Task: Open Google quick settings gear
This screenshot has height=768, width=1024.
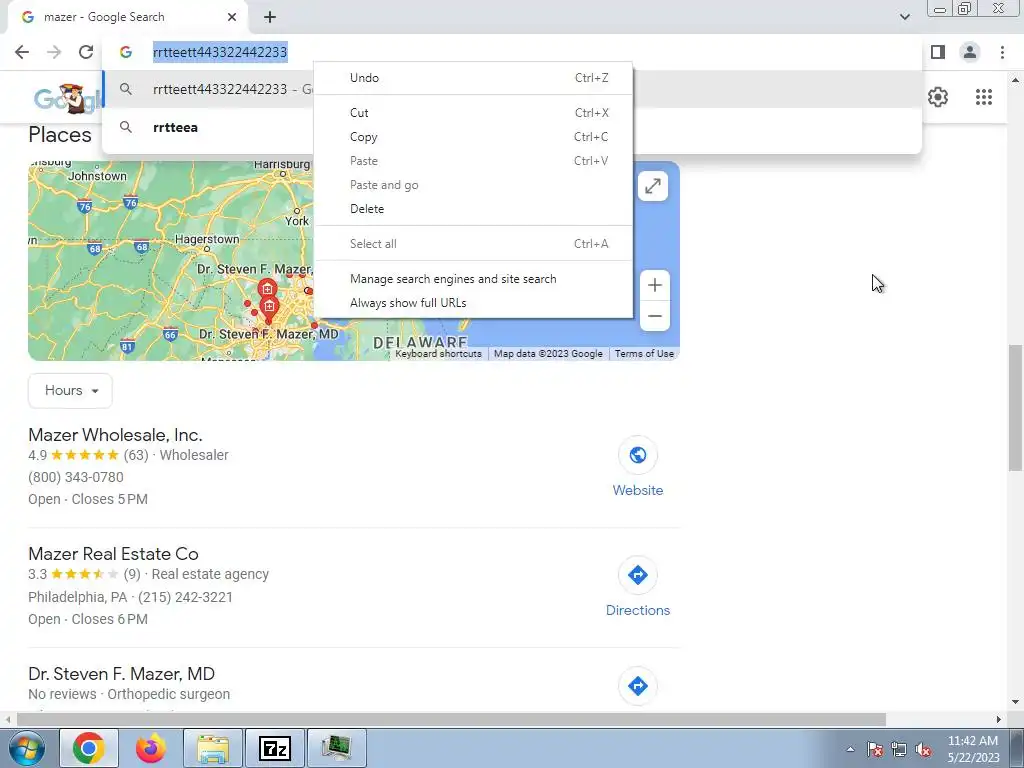Action: (x=938, y=97)
